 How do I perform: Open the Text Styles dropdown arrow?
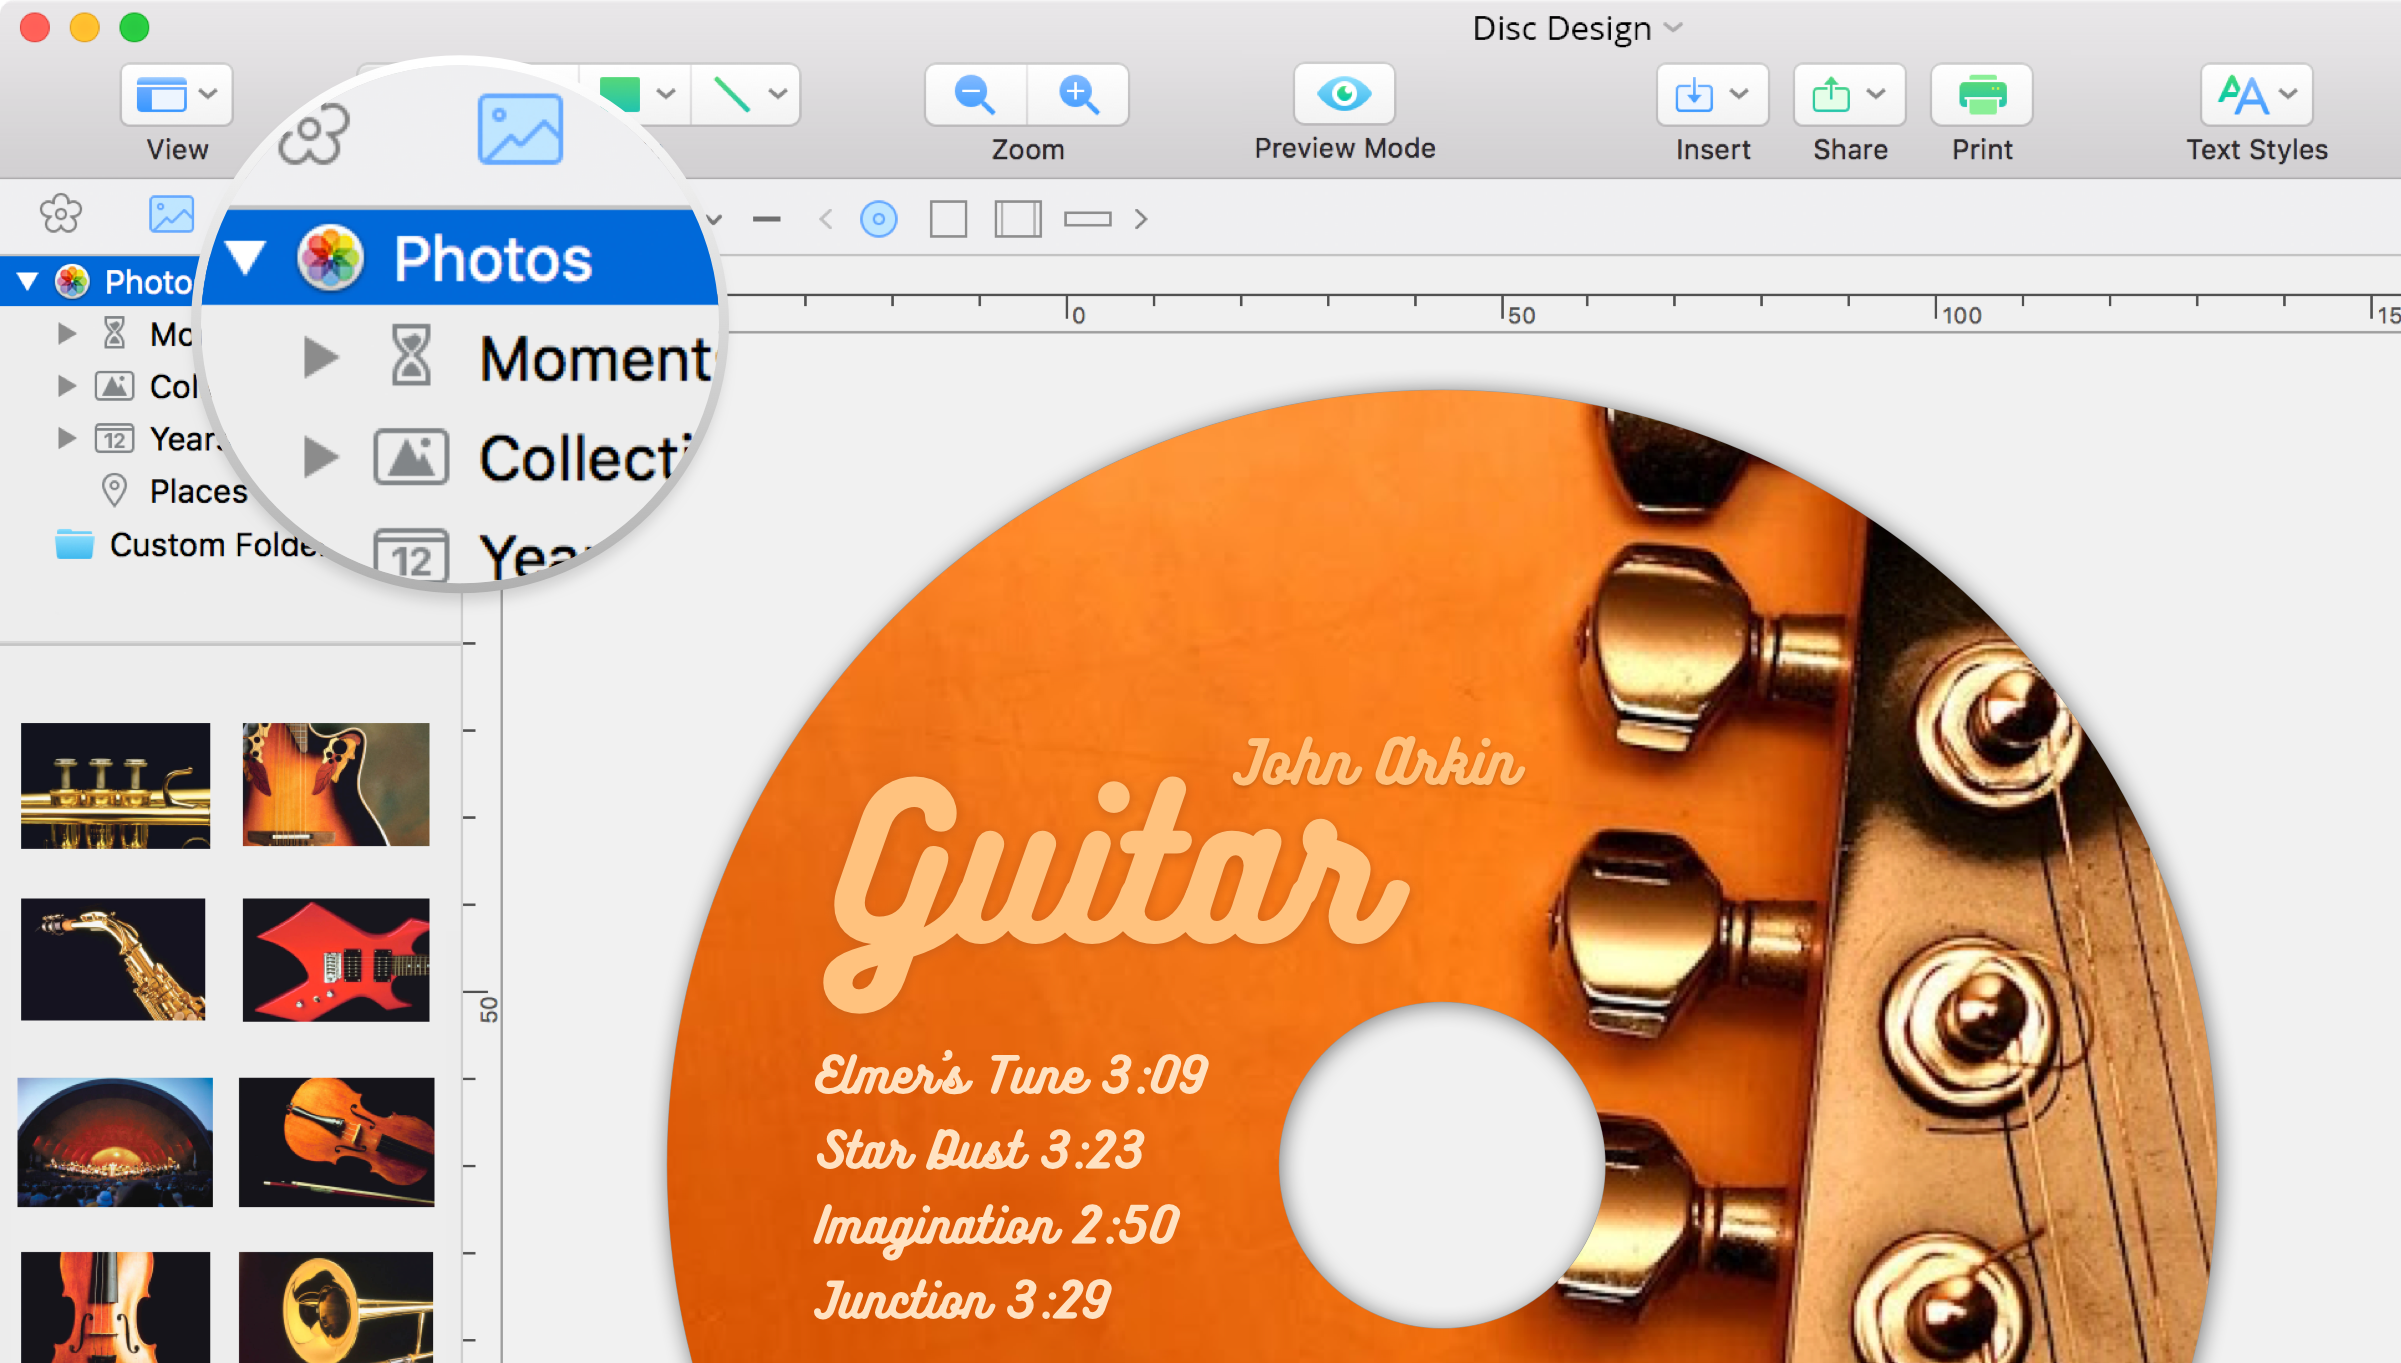(x=2288, y=94)
